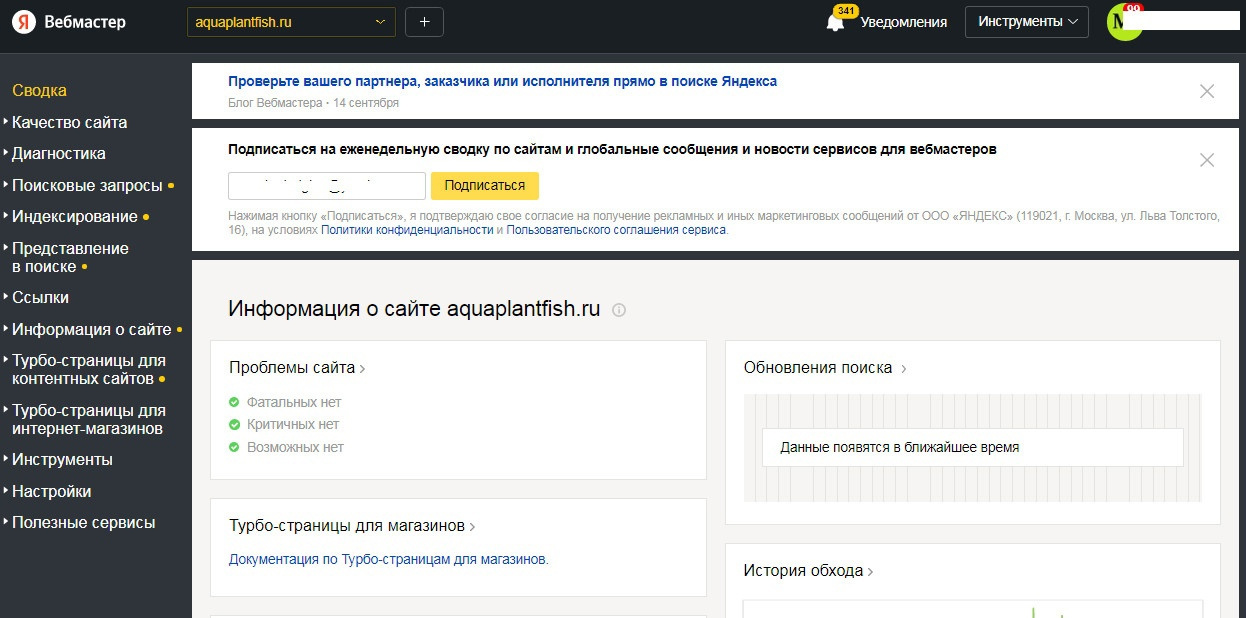Click the Подписаться button
1246x618 pixels.
point(484,186)
